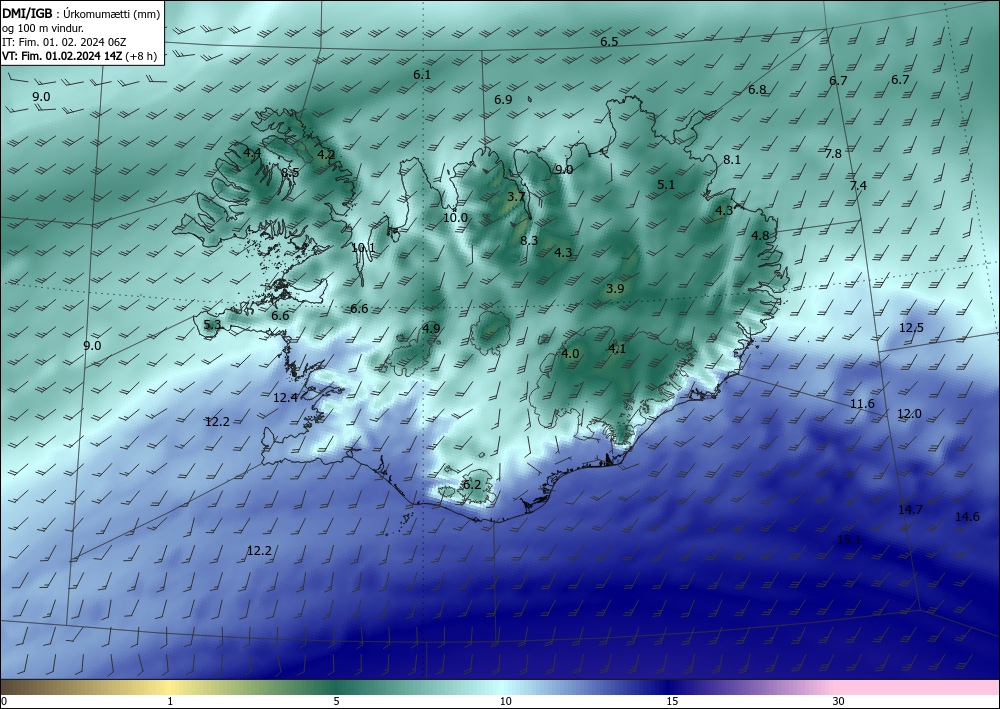Select the 8.5 value label
1000x709 pixels.
point(290,173)
